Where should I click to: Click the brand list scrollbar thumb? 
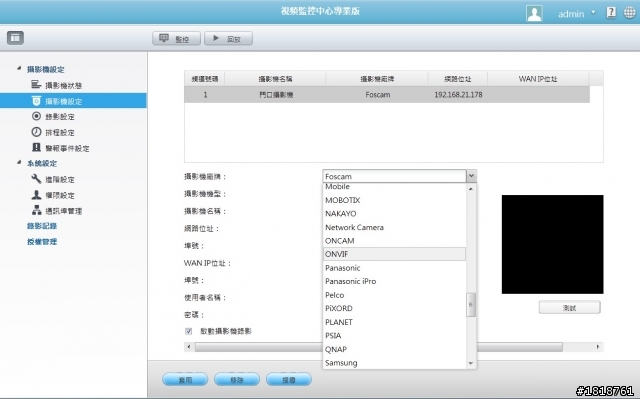pyautogui.click(x=471, y=304)
